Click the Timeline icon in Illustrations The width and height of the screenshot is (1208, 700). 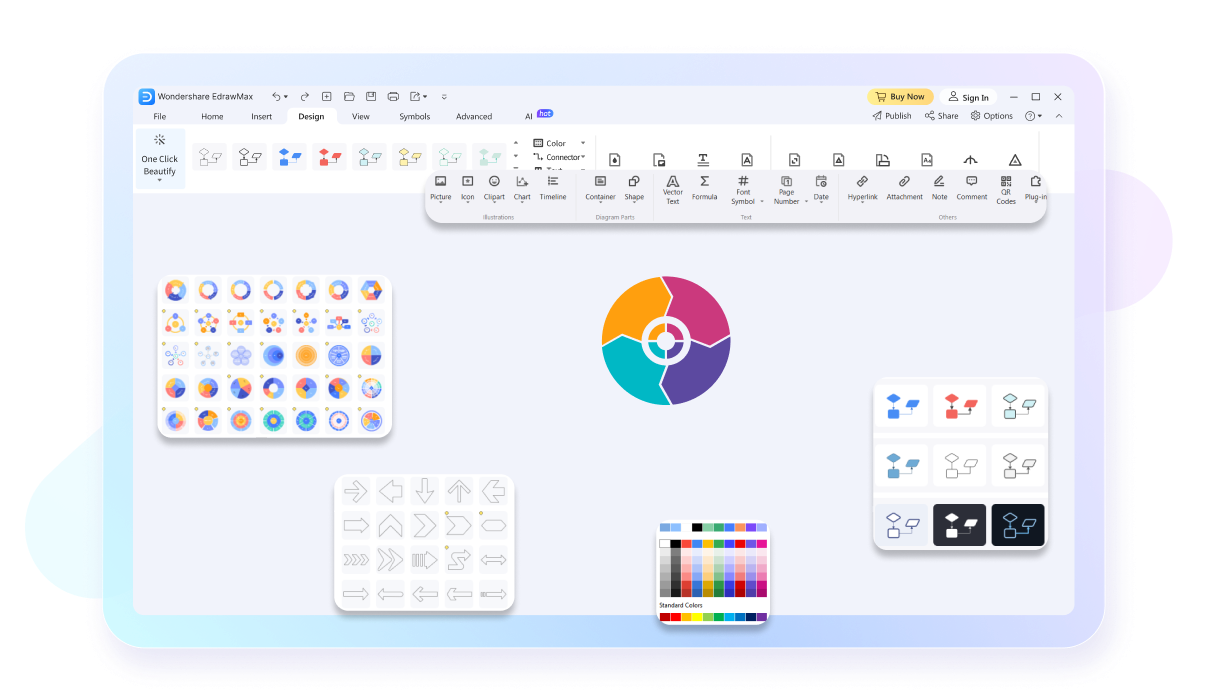(553, 187)
